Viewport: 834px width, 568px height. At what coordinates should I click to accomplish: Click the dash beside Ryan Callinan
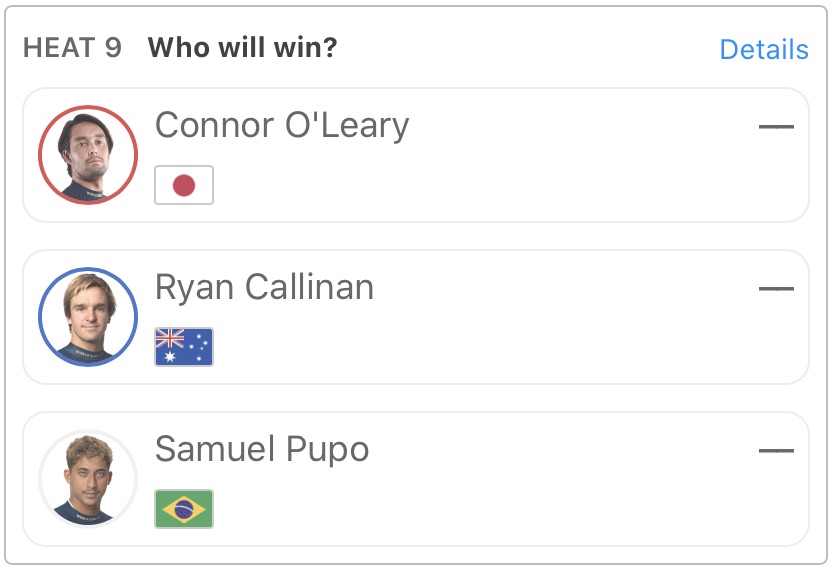(x=776, y=289)
